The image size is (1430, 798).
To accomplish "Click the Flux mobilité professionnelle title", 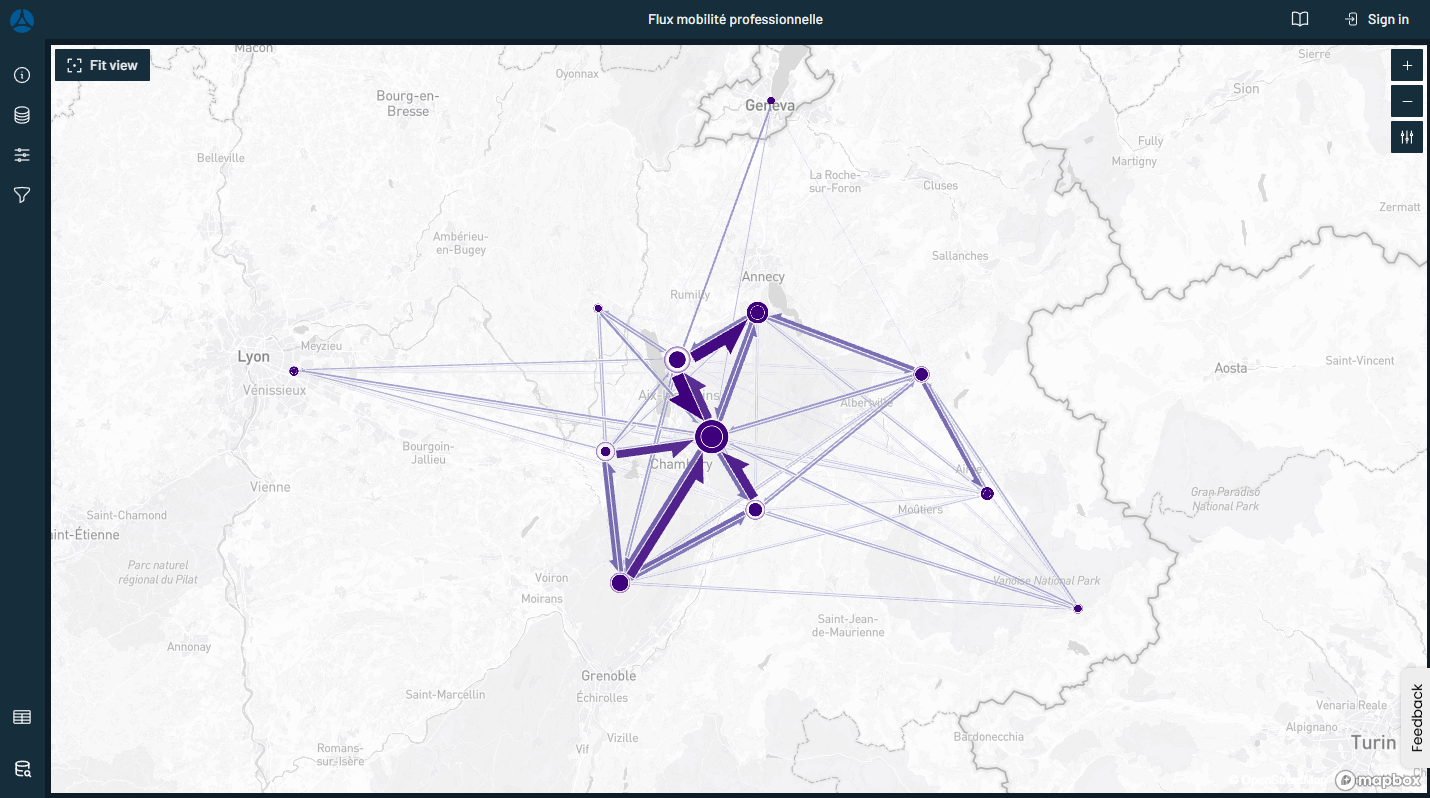I will pos(735,20).
